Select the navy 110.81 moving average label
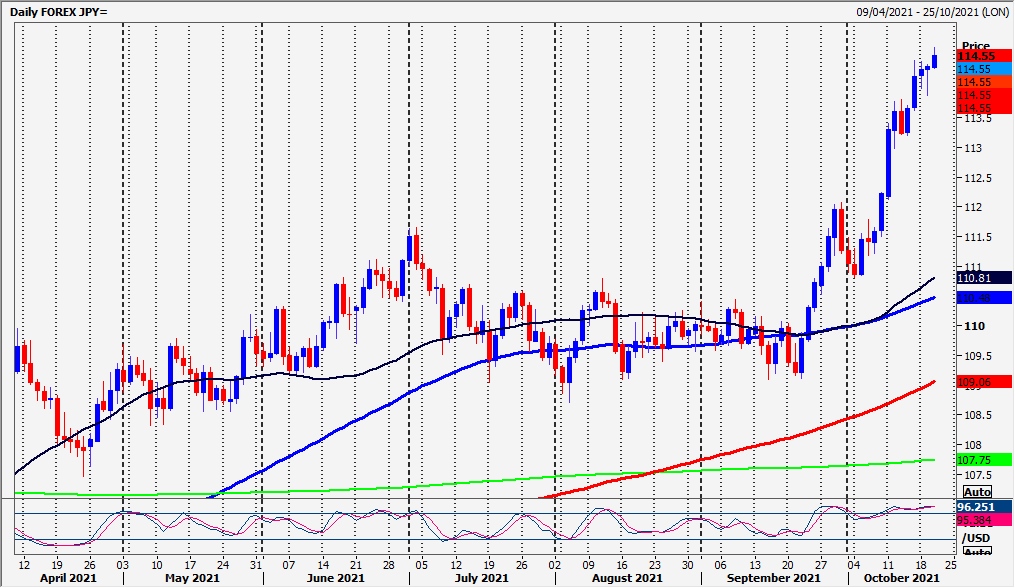 tap(976, 280)
